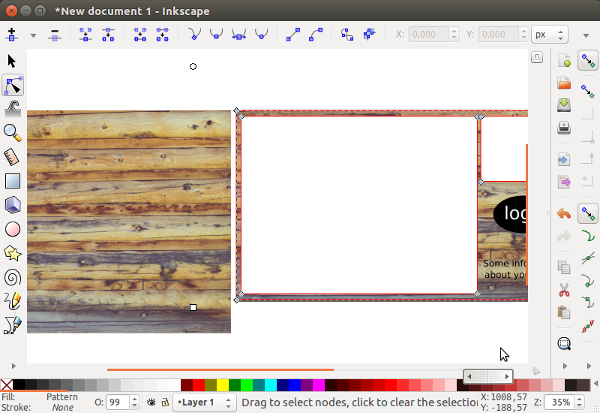Toggle the enable snapping button
The width and height of the screenshot is (600, 413).
pyautogui.click(x=589, y=62)
